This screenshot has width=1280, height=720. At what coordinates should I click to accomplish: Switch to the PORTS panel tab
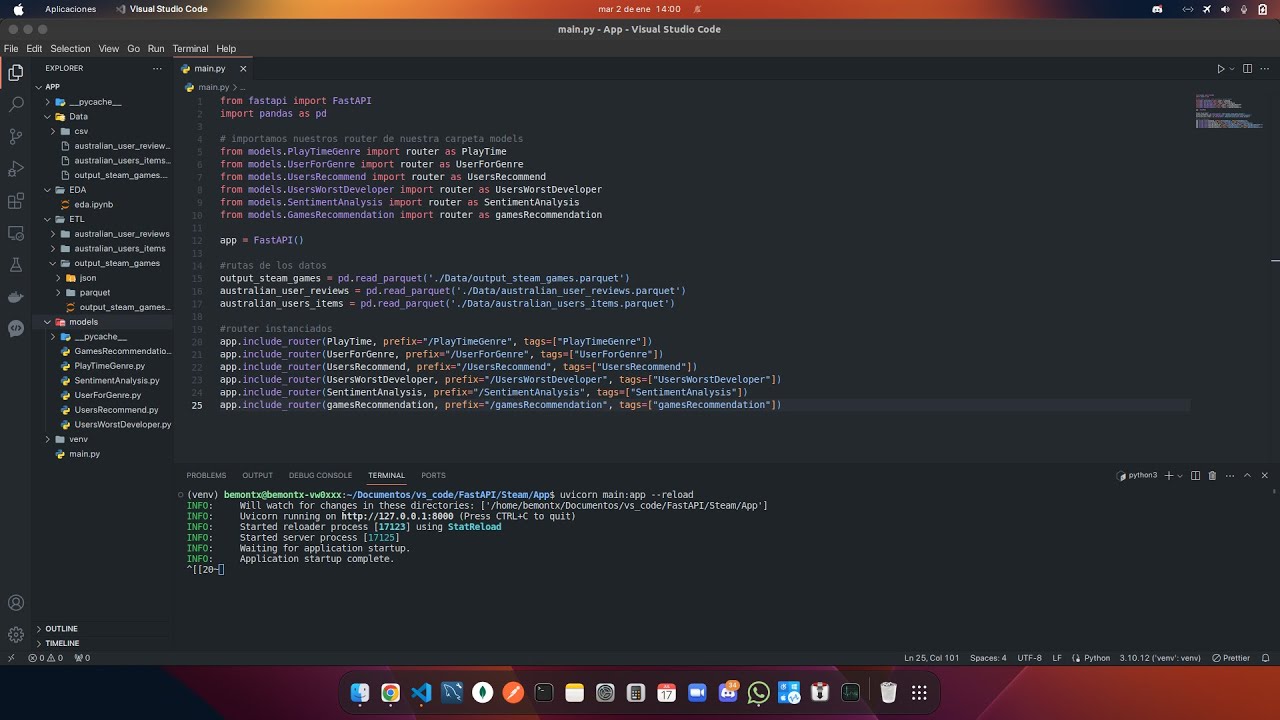click(433, 476)
